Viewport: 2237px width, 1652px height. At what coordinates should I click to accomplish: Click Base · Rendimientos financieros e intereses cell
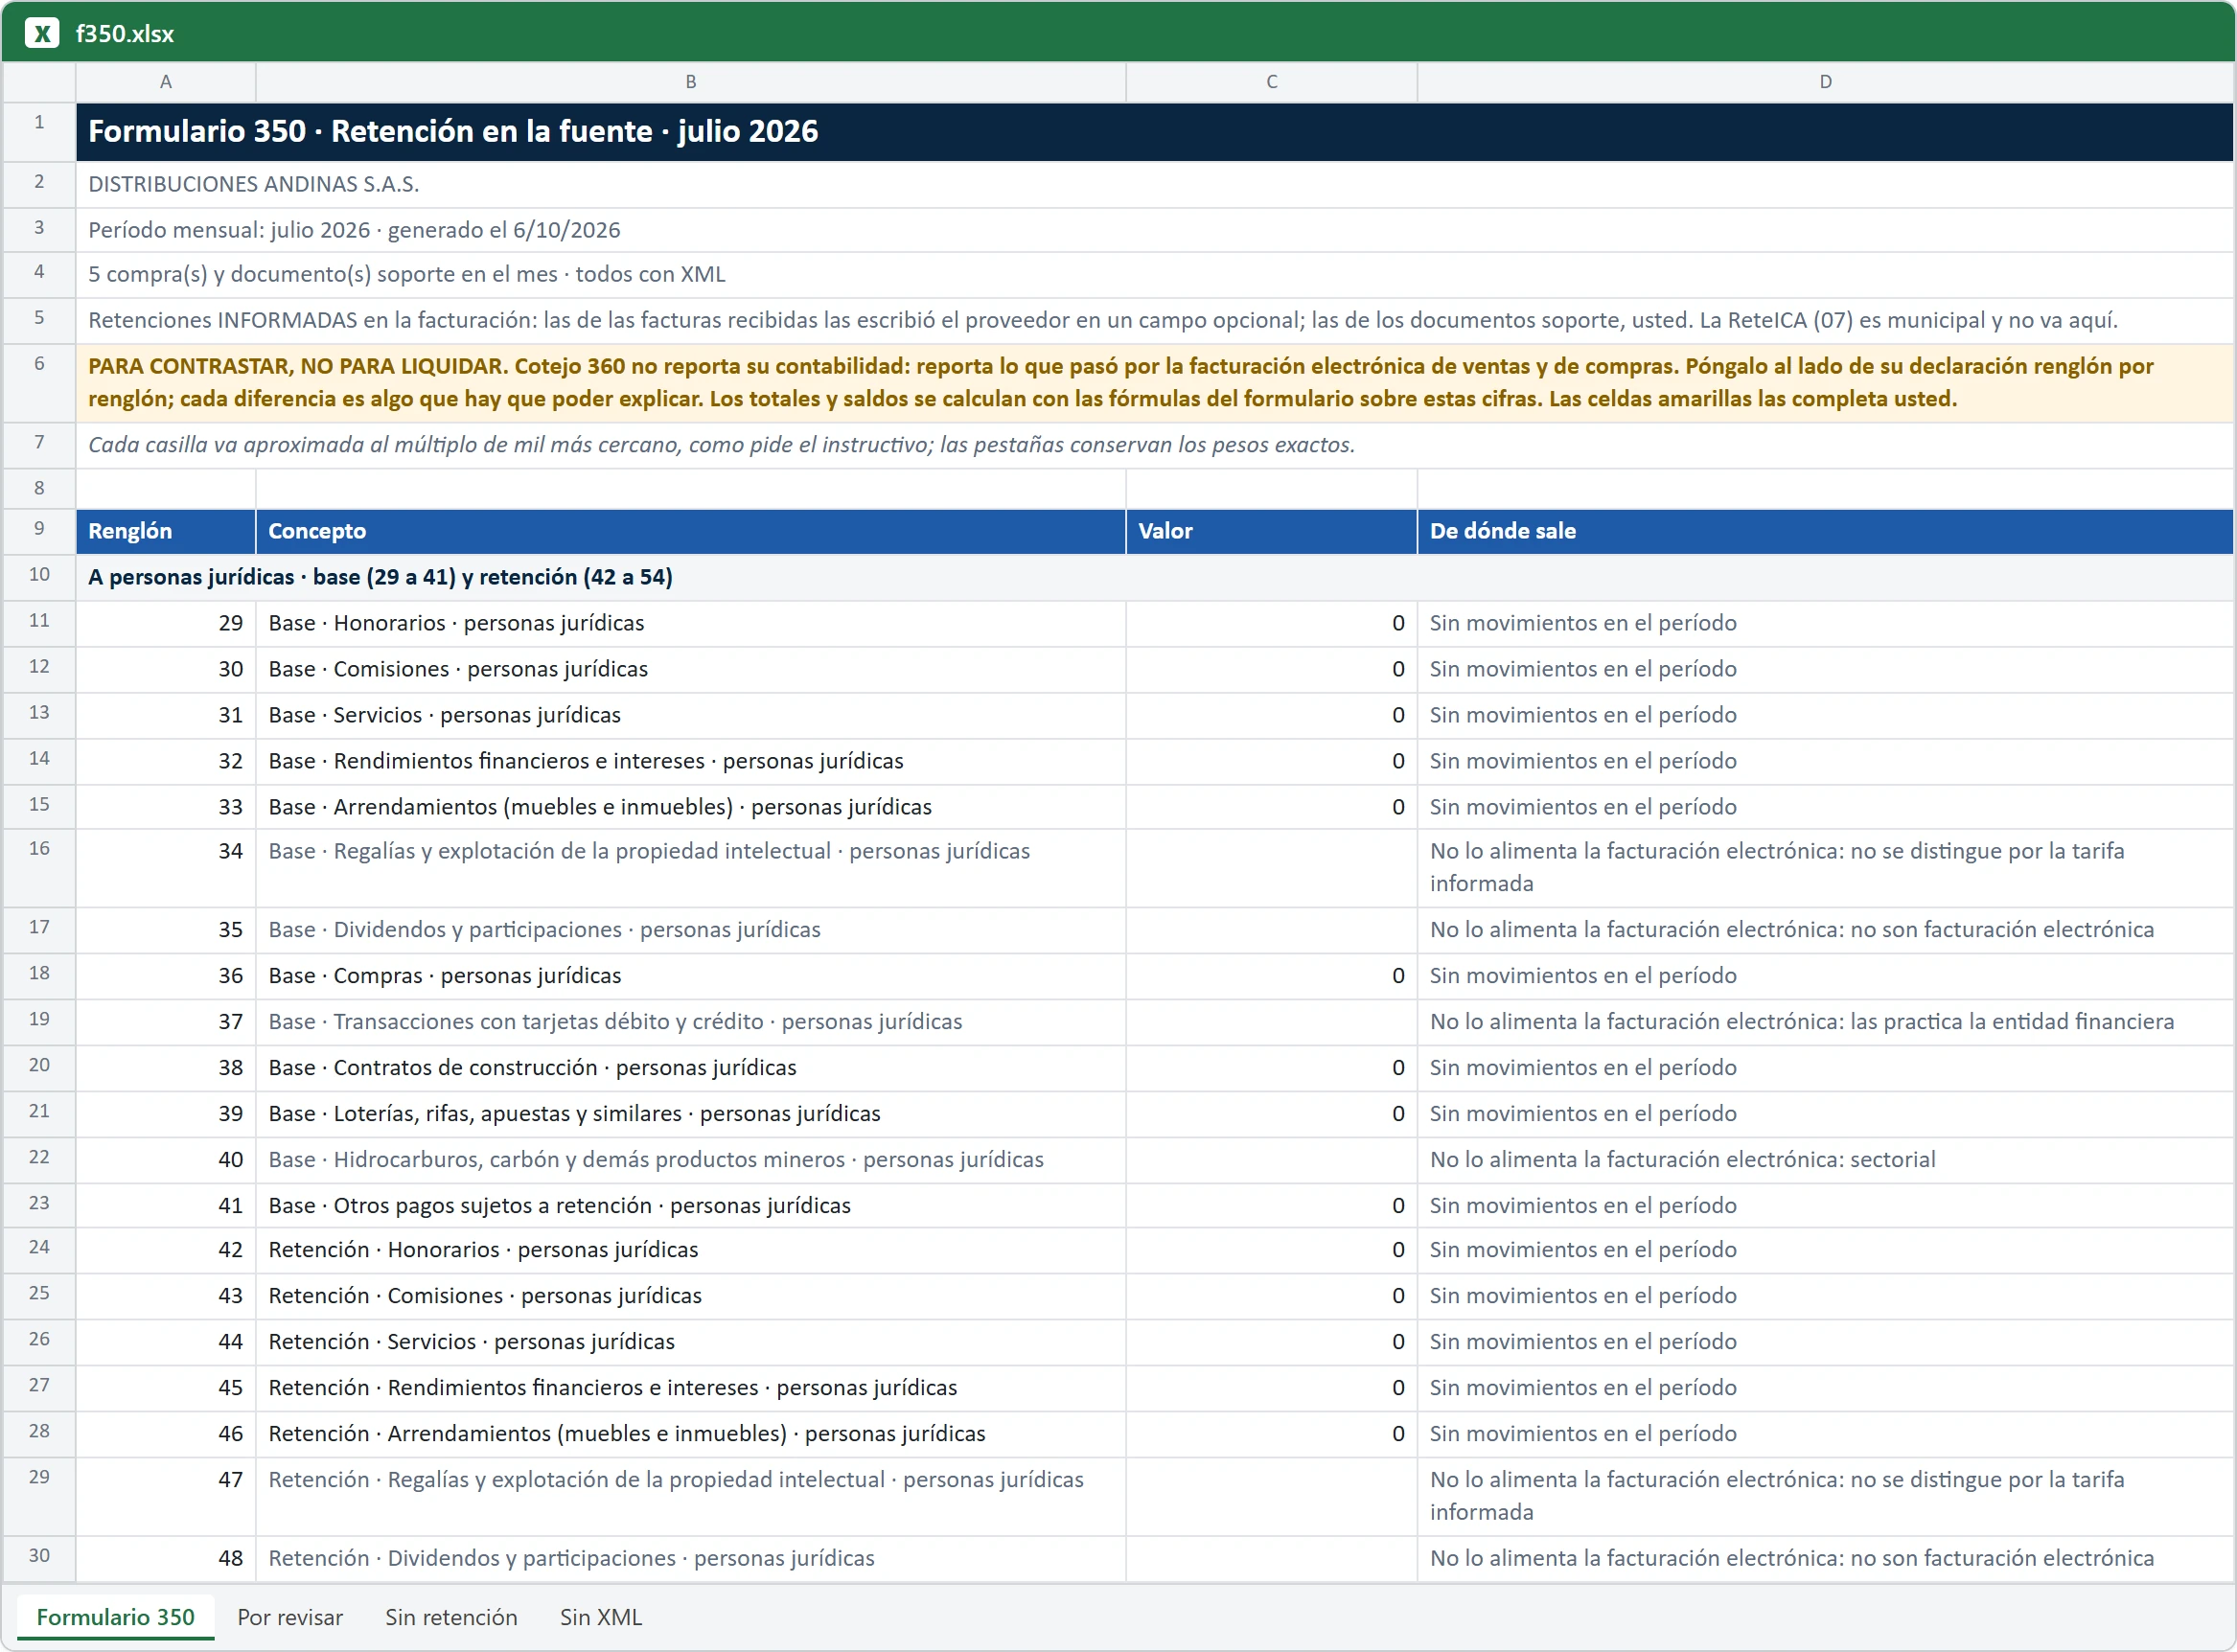691,762
